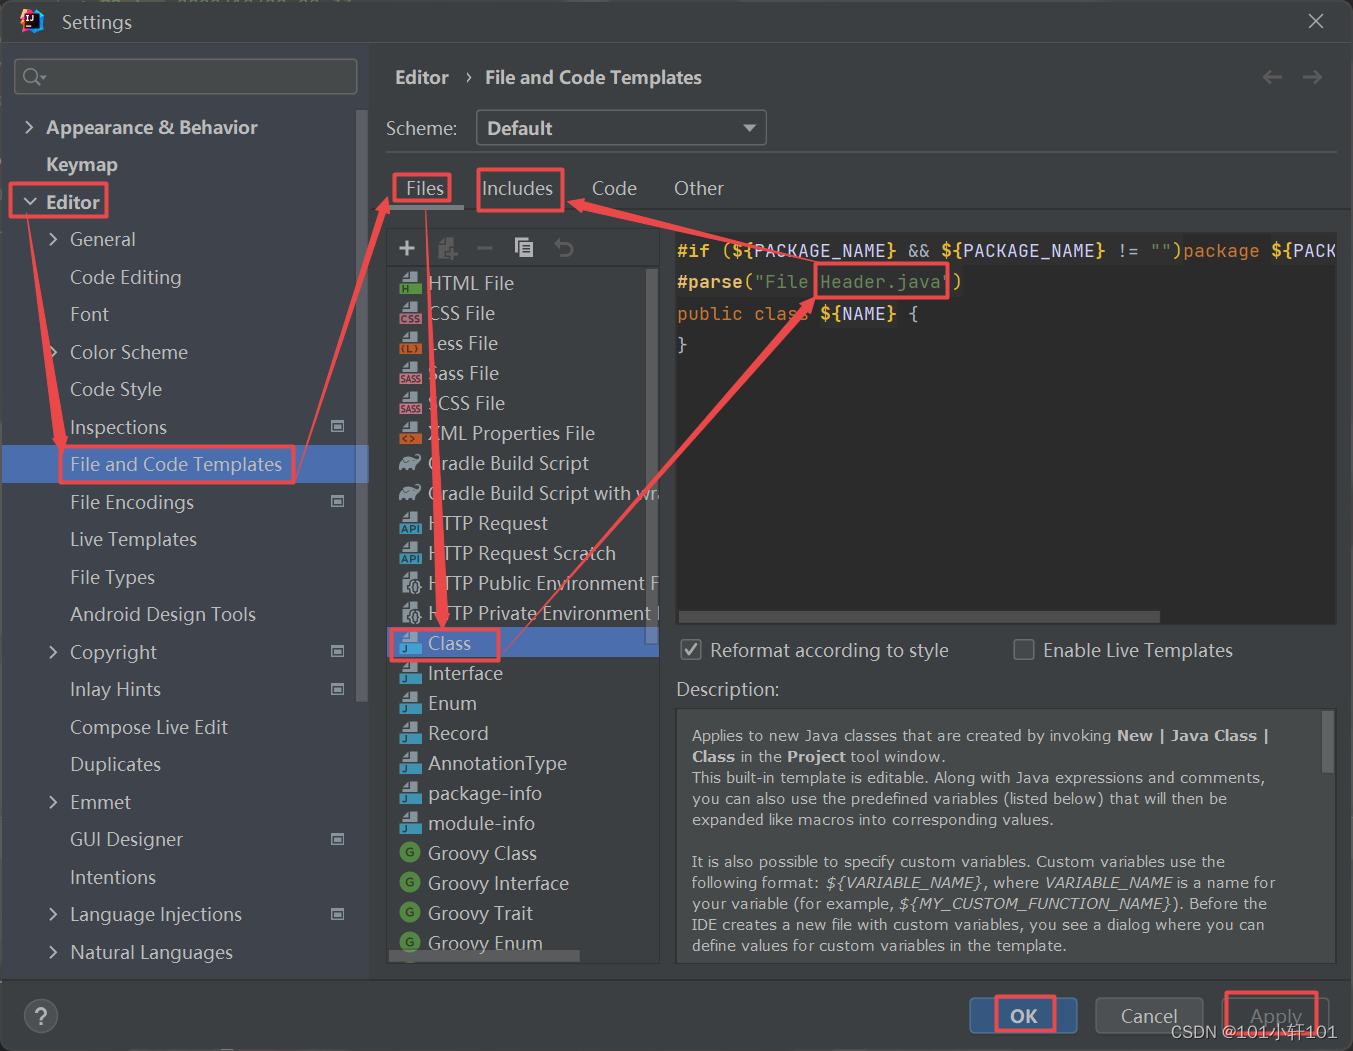Screen dimensions: 1353x1051
Task: Click the Groovy Interface template icon
Action: (409, 883)
